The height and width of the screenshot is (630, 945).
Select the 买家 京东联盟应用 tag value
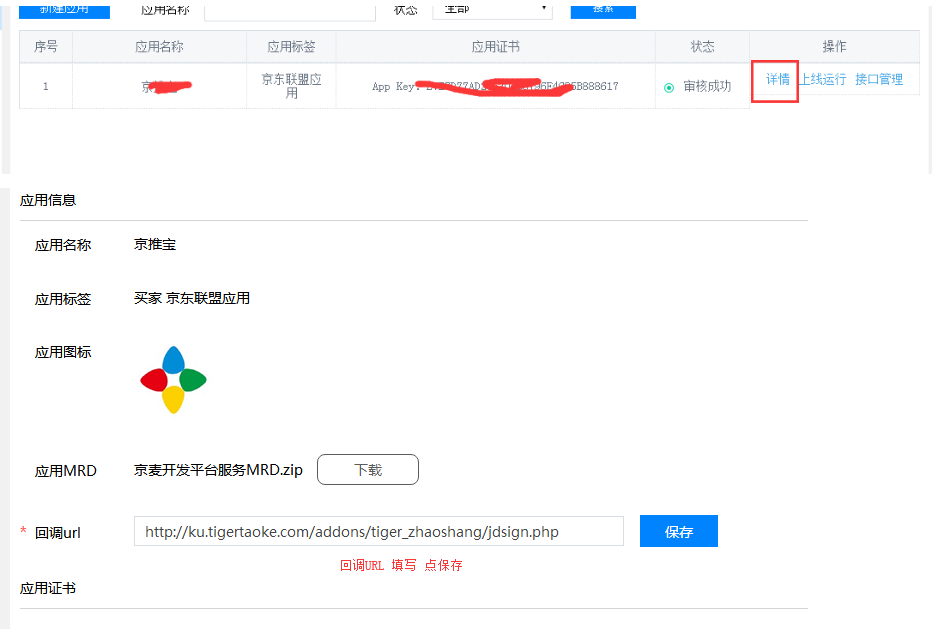coord(192,298)
